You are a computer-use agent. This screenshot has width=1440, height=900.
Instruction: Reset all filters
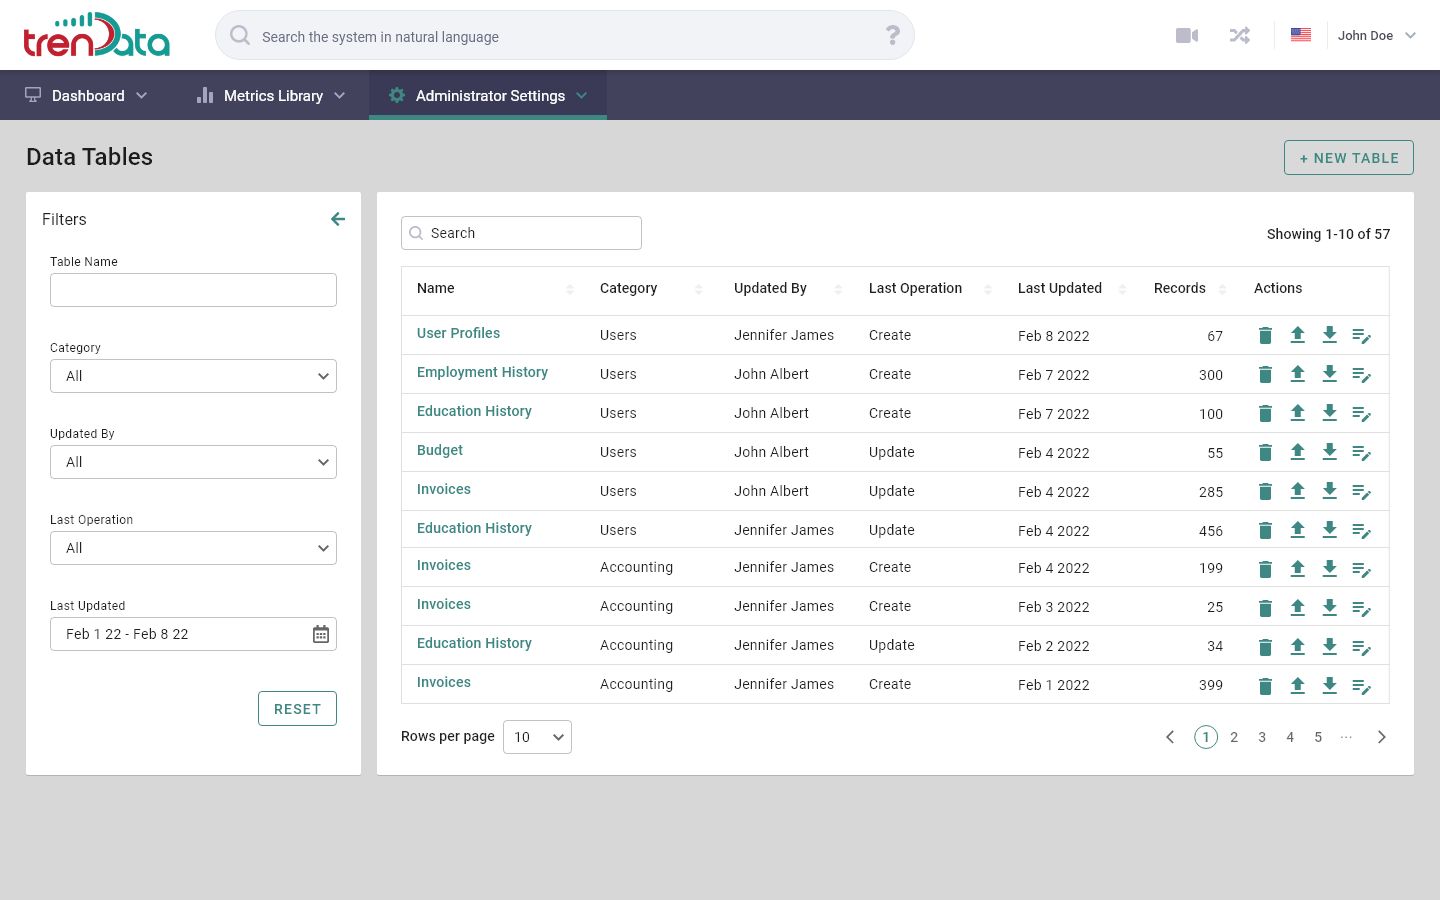pyautogui.click(x=297, y=709)
